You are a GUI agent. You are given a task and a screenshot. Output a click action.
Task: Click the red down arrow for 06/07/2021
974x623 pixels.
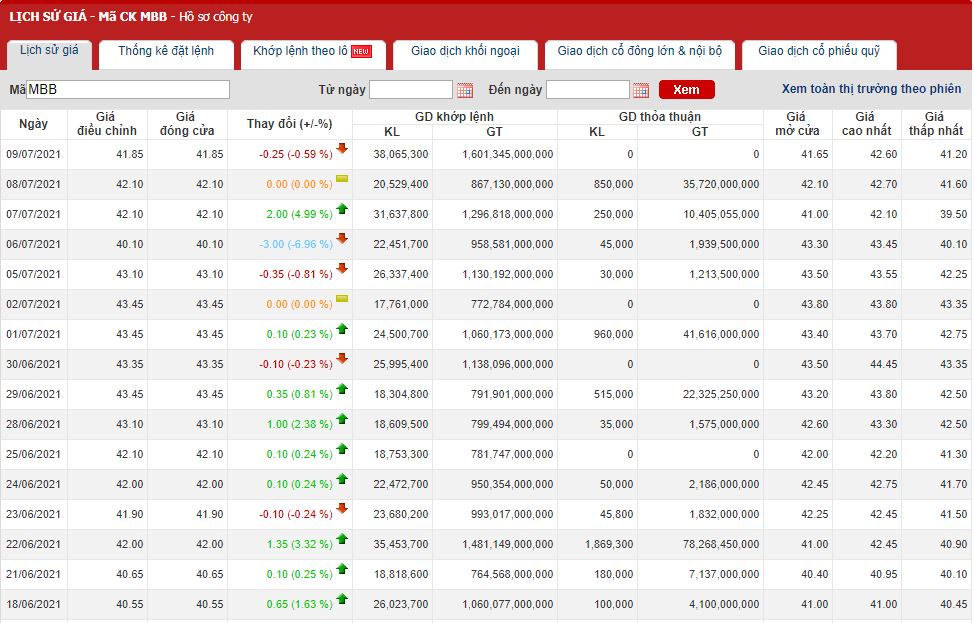coord(342,239)
